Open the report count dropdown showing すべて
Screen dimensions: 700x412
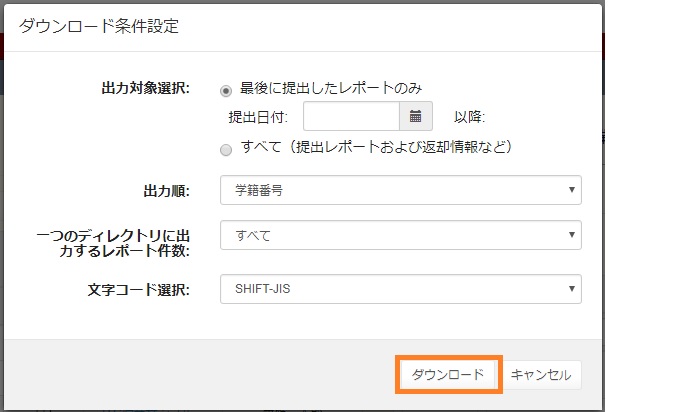click(400, 235)
